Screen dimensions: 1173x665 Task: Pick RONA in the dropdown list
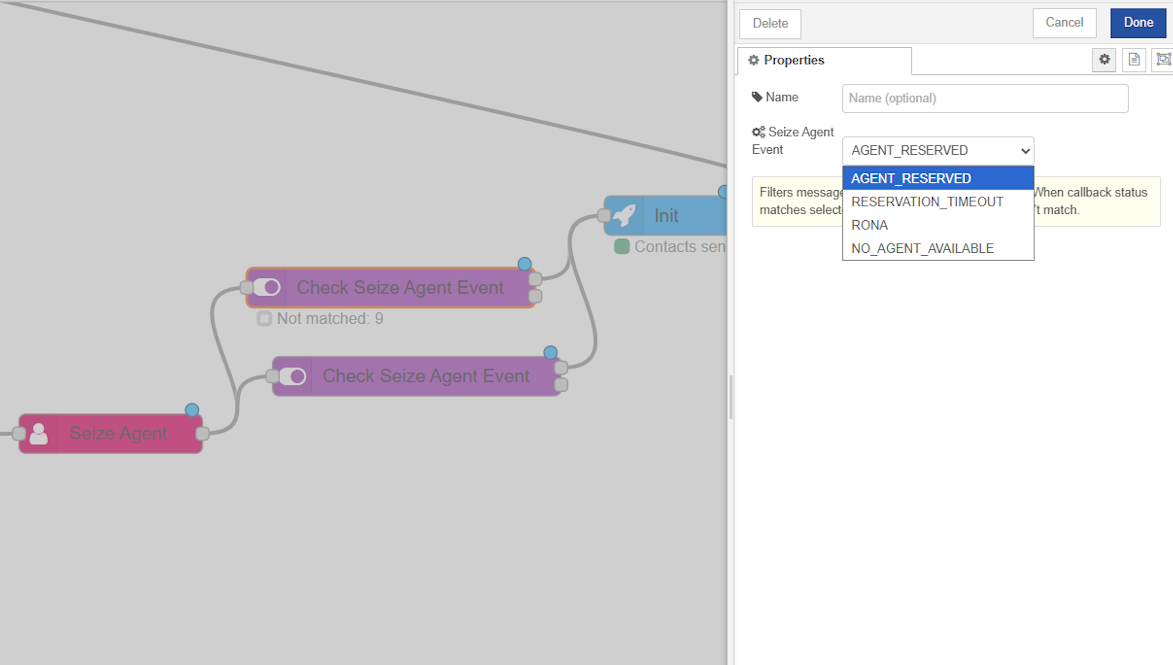[x=869, y=225]
